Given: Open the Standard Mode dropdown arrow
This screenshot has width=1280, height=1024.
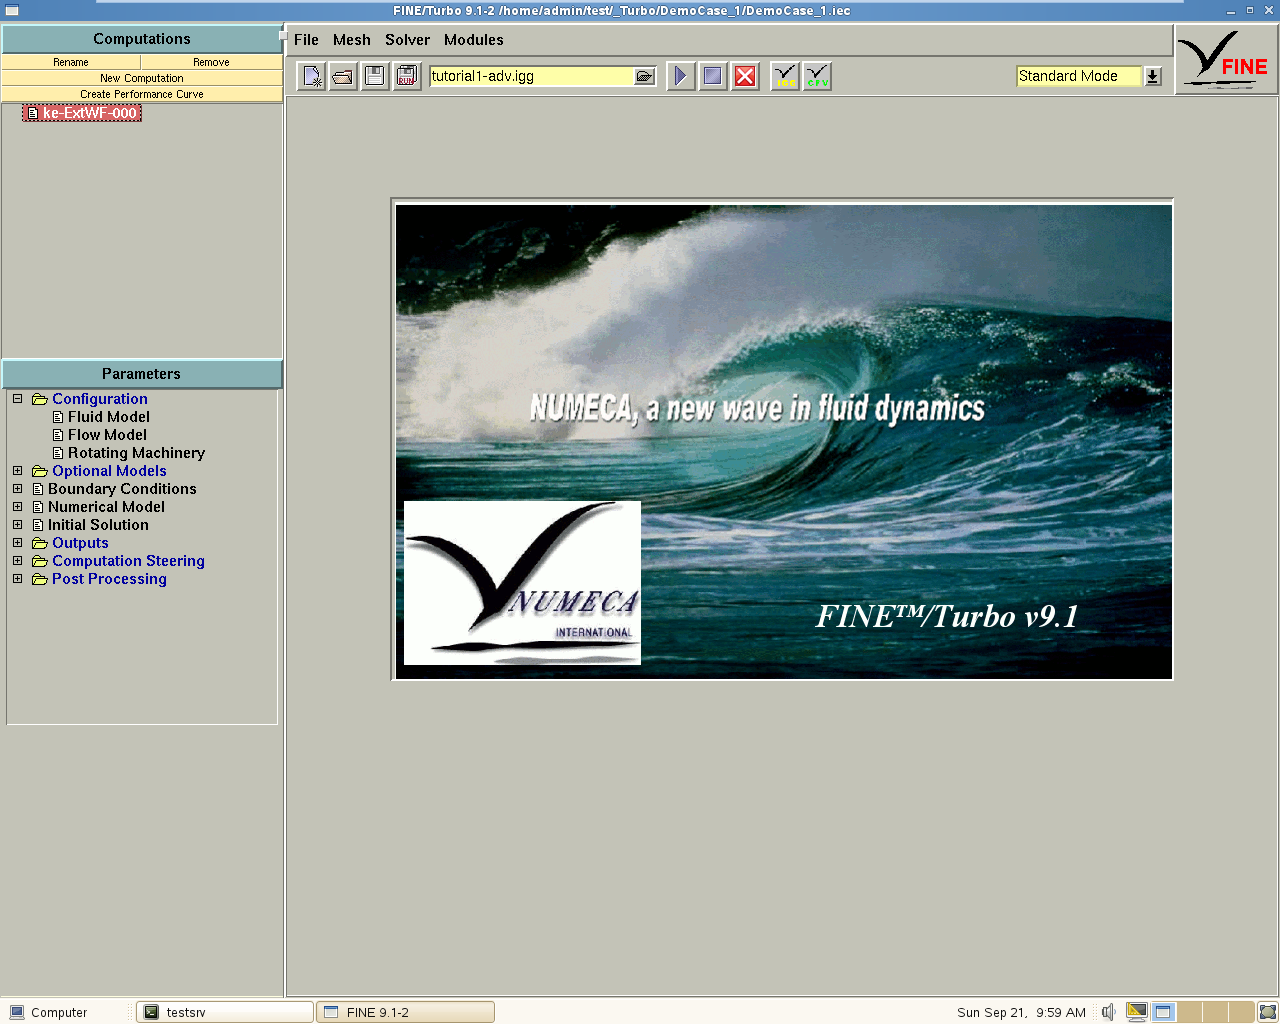Looking at the screenshot, I should pyautogui.click(x=1153, y=76).
